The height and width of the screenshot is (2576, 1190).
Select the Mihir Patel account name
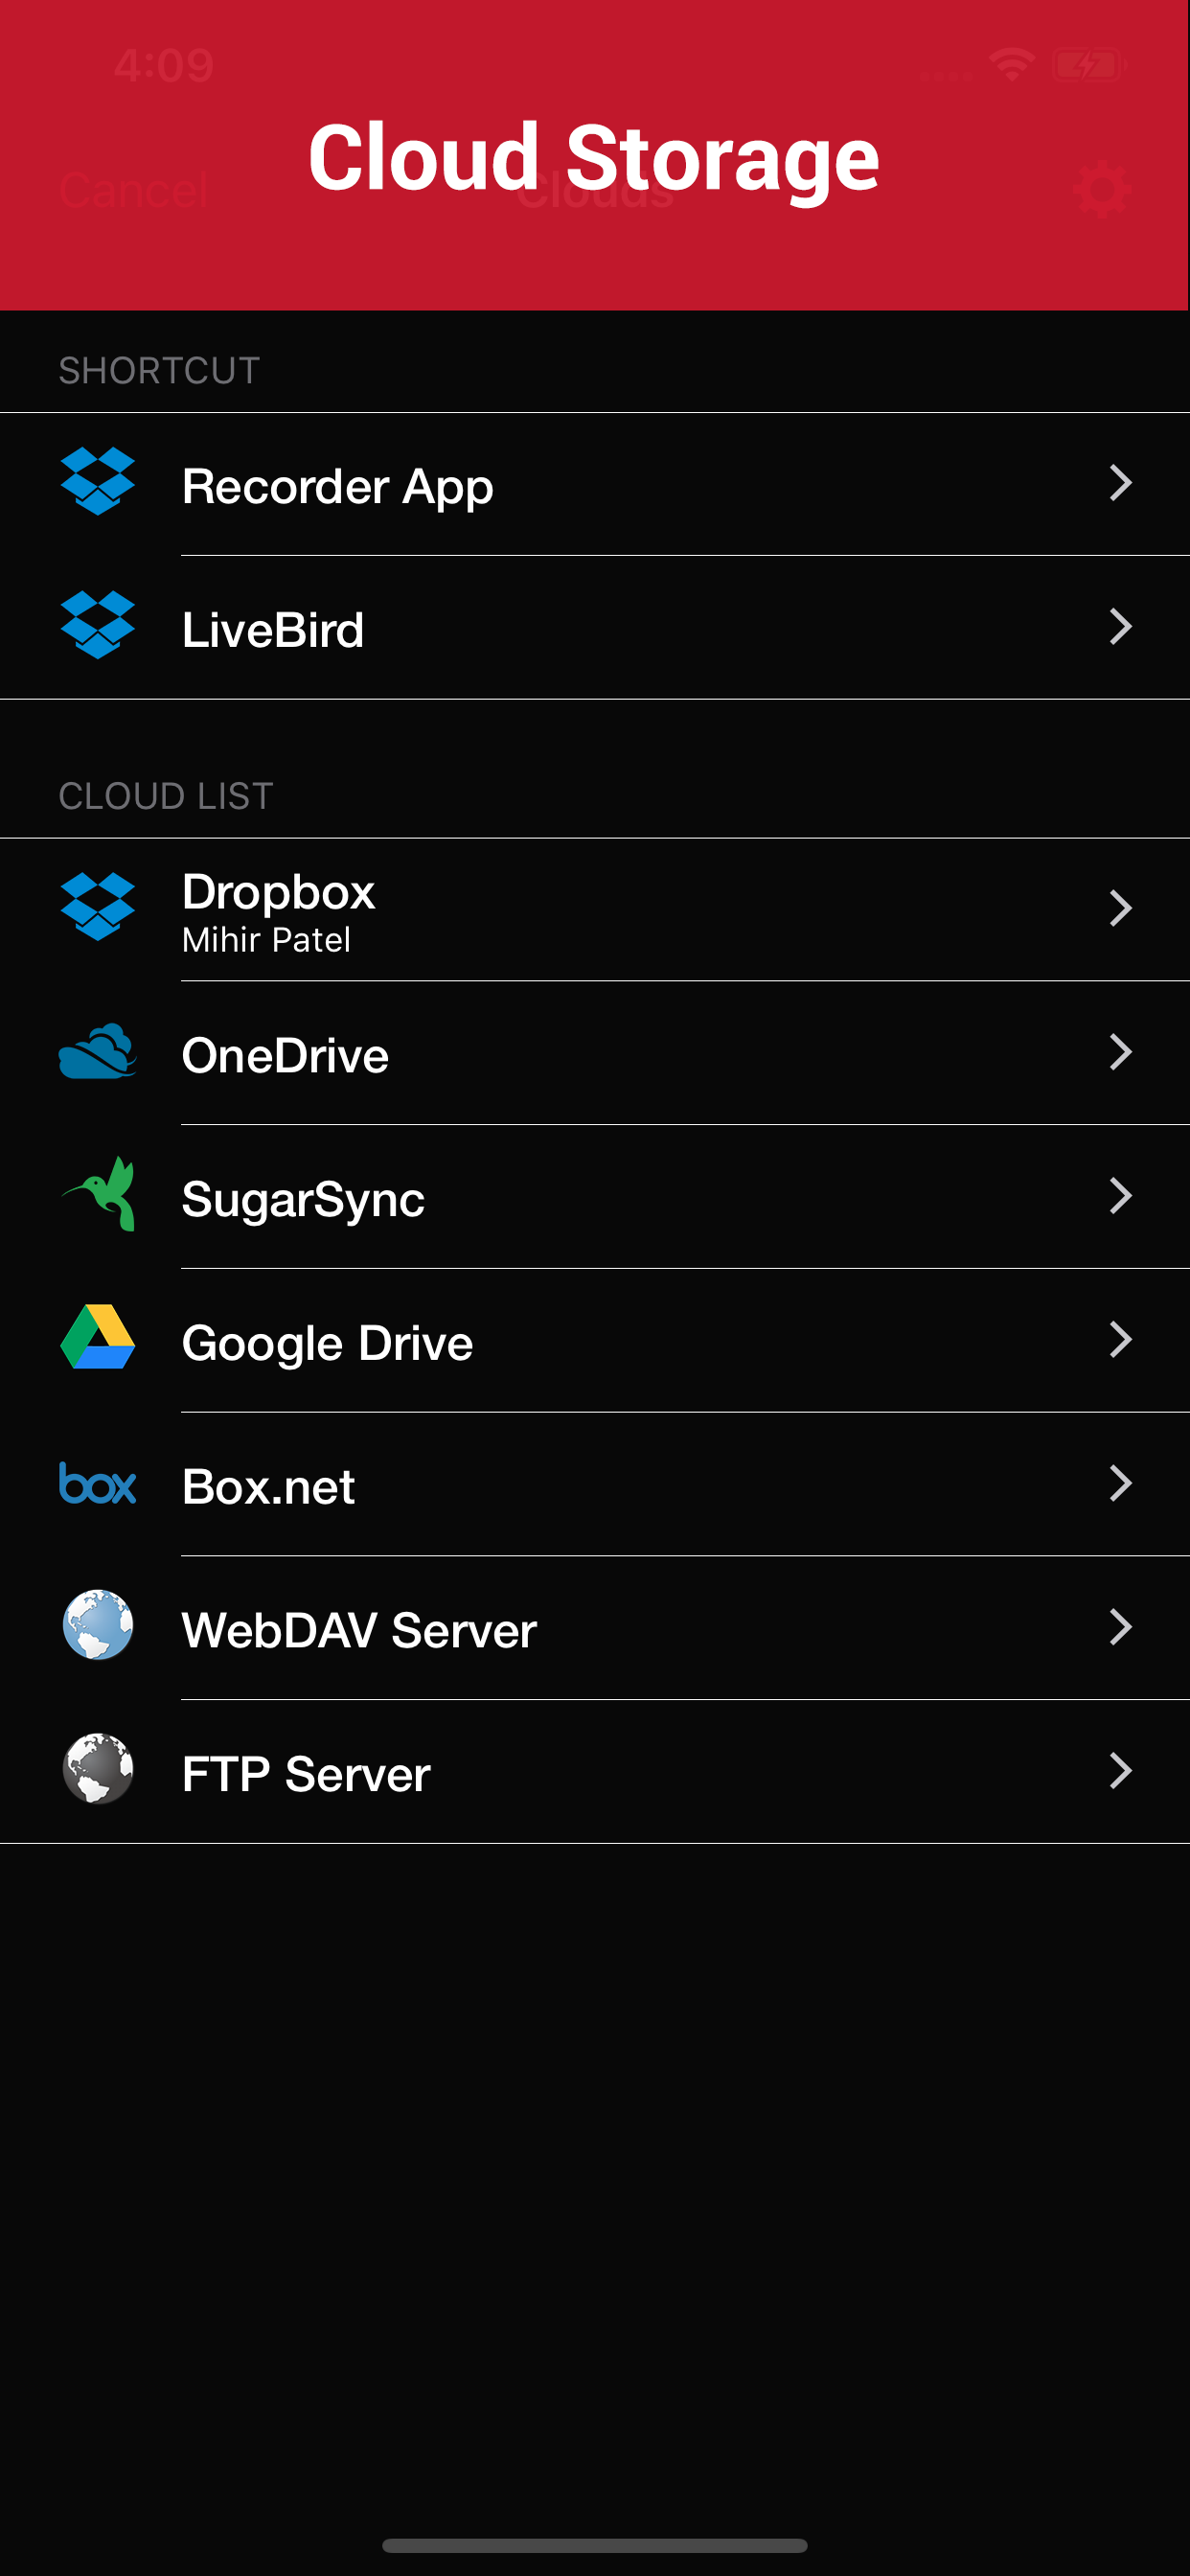click(266, 940)
